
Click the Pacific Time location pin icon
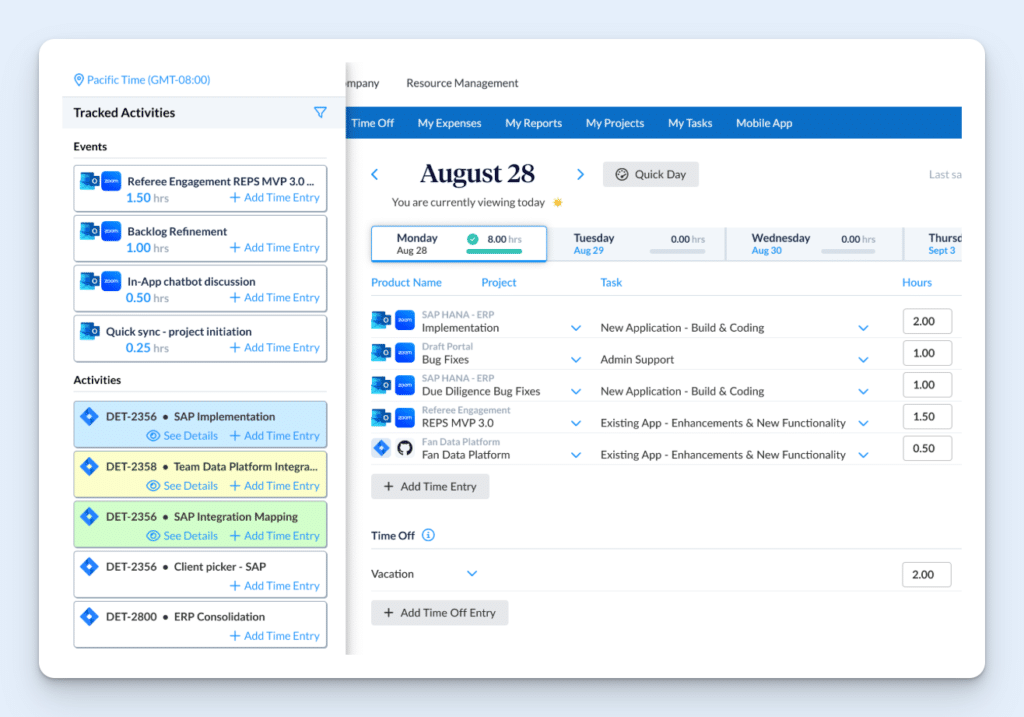pyautogui.click(x=78, y=80)
